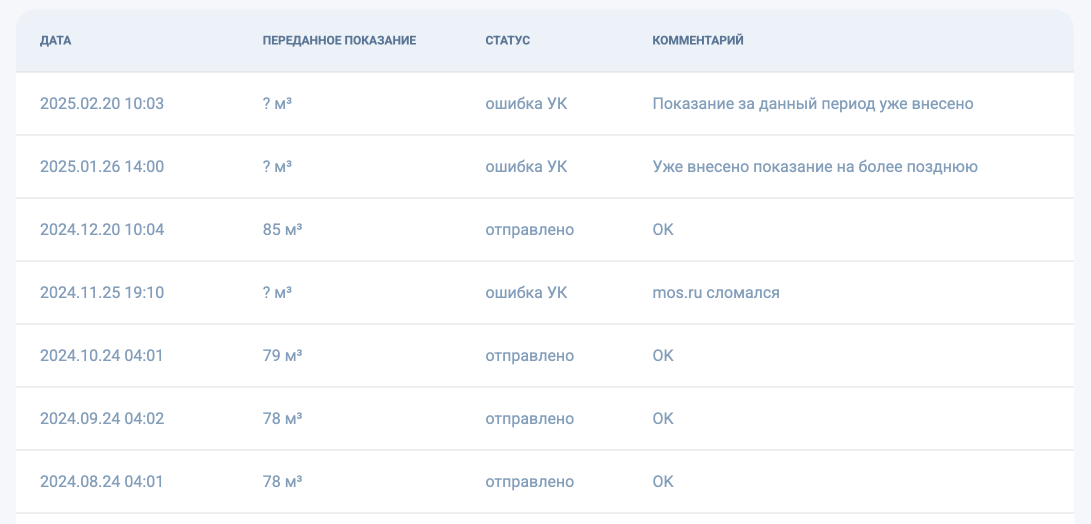The width and height of the screenshot is (1091, 524).
Task: Click the "ПЕРЕДАННОЕ ПОКАЗАНИЕ" column header
Action: point(339,41)
